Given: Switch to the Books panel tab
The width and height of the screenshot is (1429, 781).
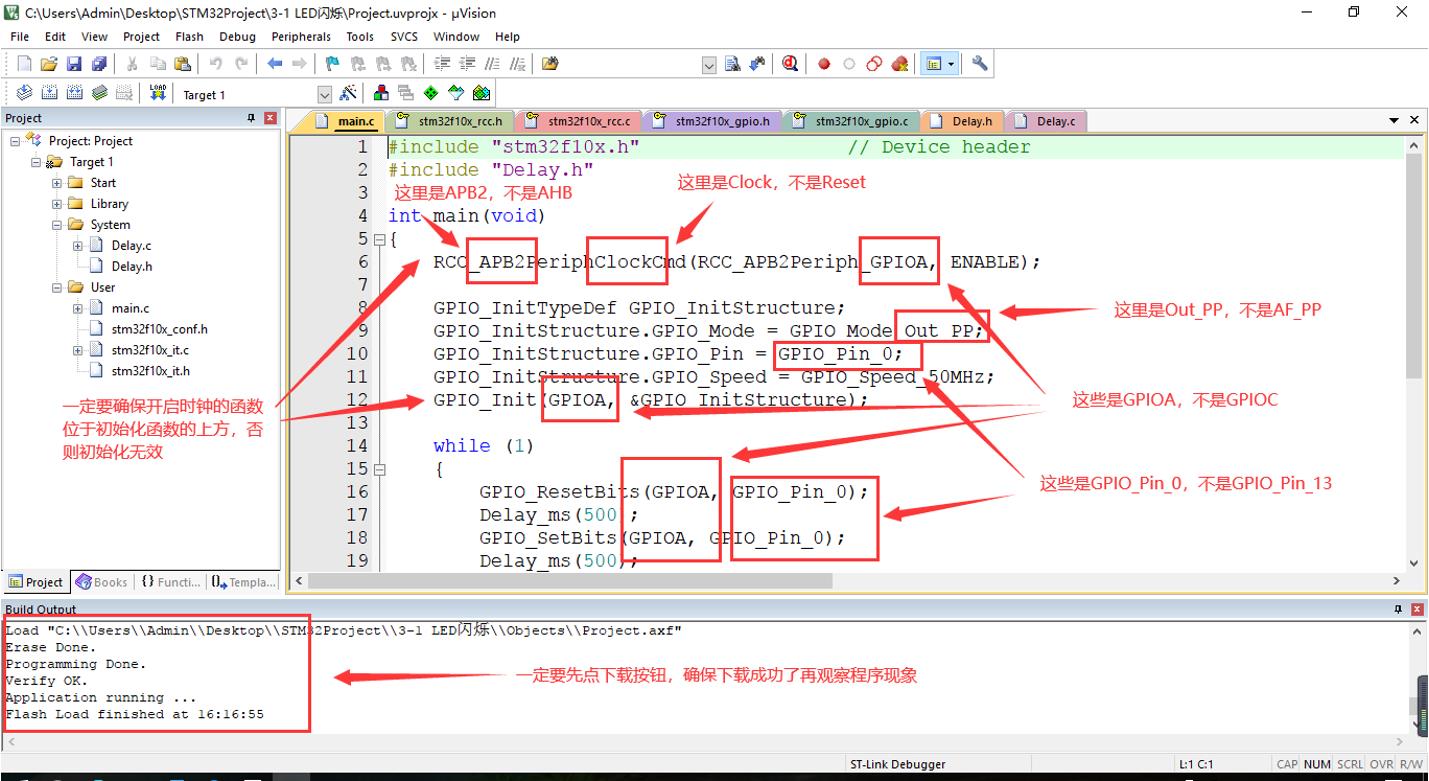Looking at the screenshot, I should (x=102, y=582).
